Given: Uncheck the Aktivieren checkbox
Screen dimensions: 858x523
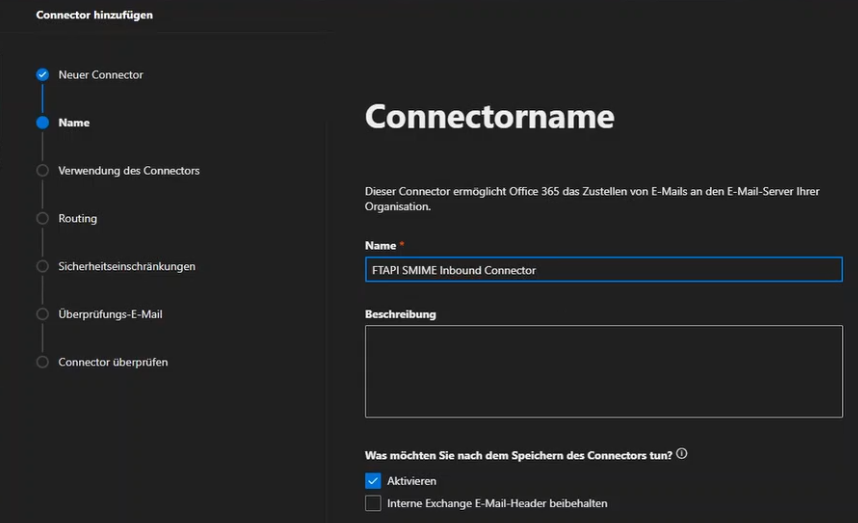Looking at the screenshot, I should point(373,481).
